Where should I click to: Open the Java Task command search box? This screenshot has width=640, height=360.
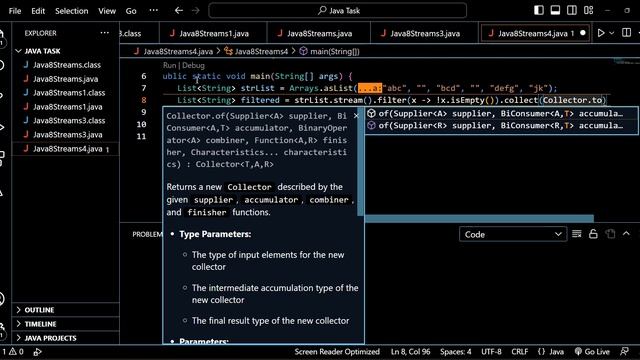point(338,11)
